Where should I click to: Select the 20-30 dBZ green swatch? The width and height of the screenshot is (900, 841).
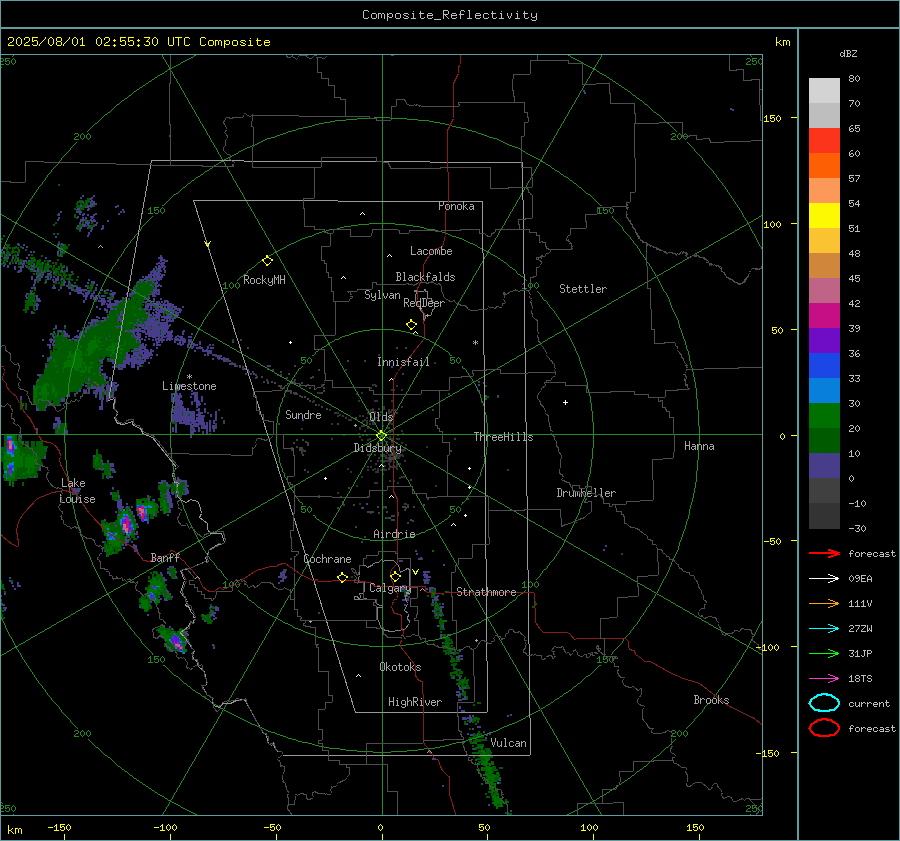pyautogui.click(x=824, y=415)
